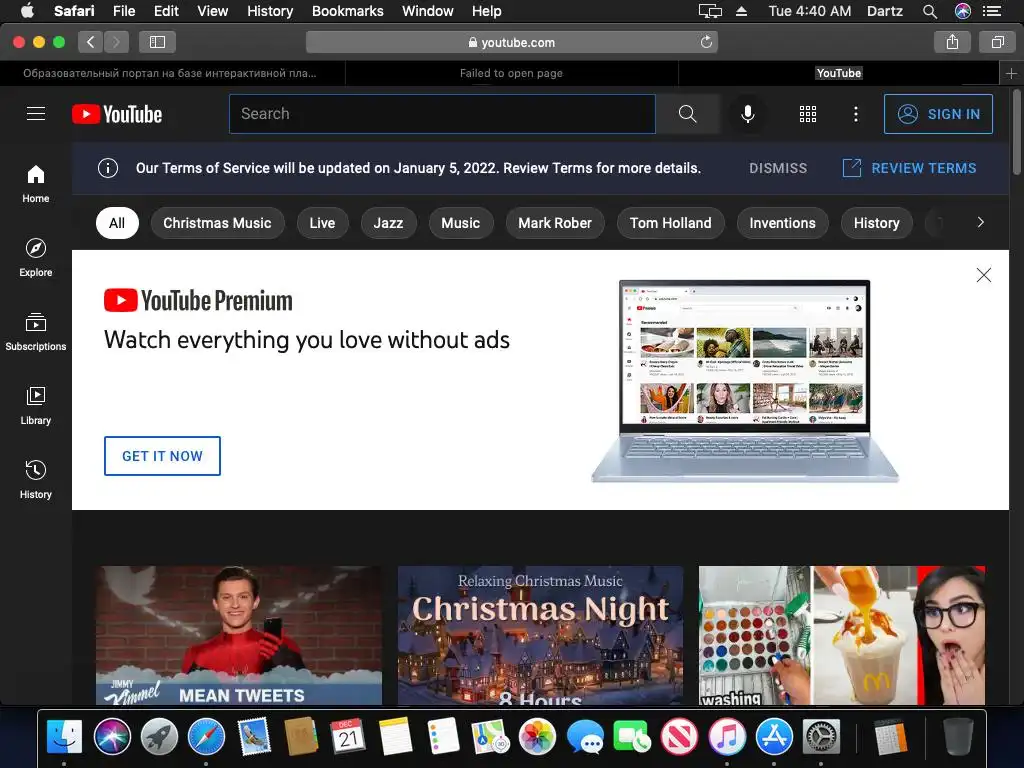Go to the YouTube logo home link
Screen dimensions: 1024x768
click(x=117, y=114)
